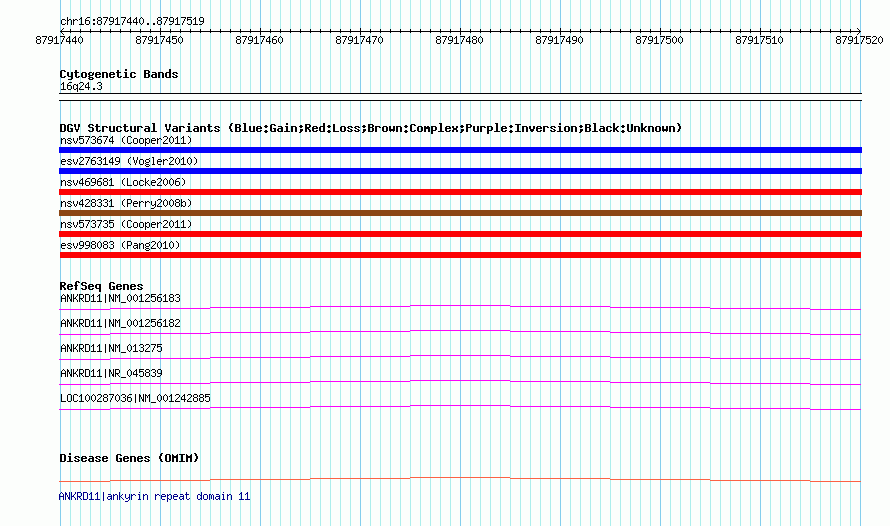Click magenta gene line under ANKRD11|NM_013275
Image resolution: width=890 pixels, height=526 pixels.
point(460,357)
